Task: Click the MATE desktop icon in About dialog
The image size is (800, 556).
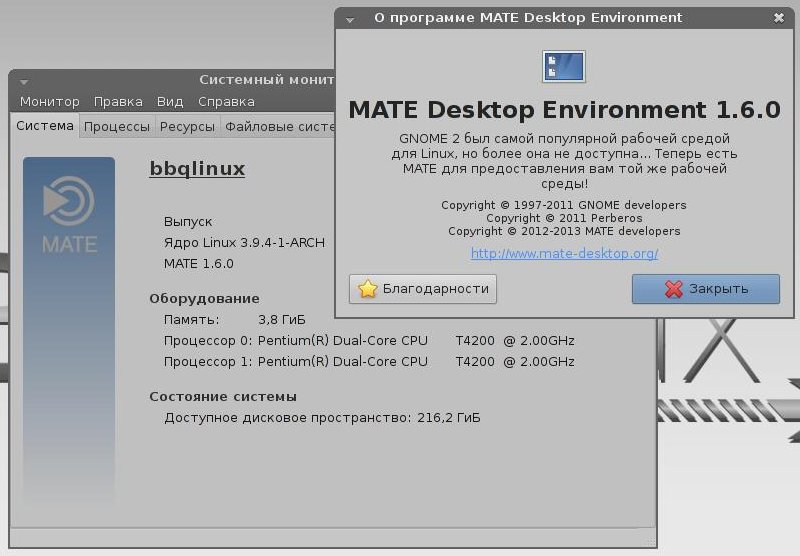Action: (x=564, y=66)
